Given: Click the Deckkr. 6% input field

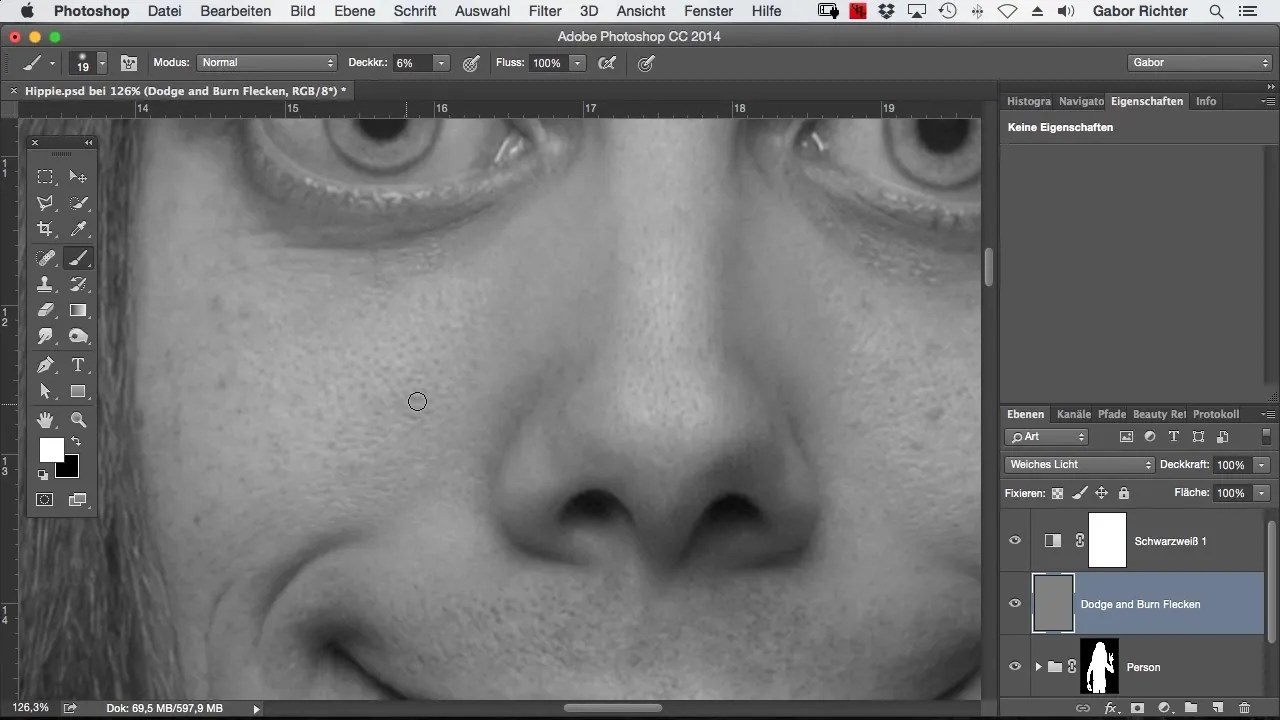Looking at the screenshot, I should coord(412,63).
